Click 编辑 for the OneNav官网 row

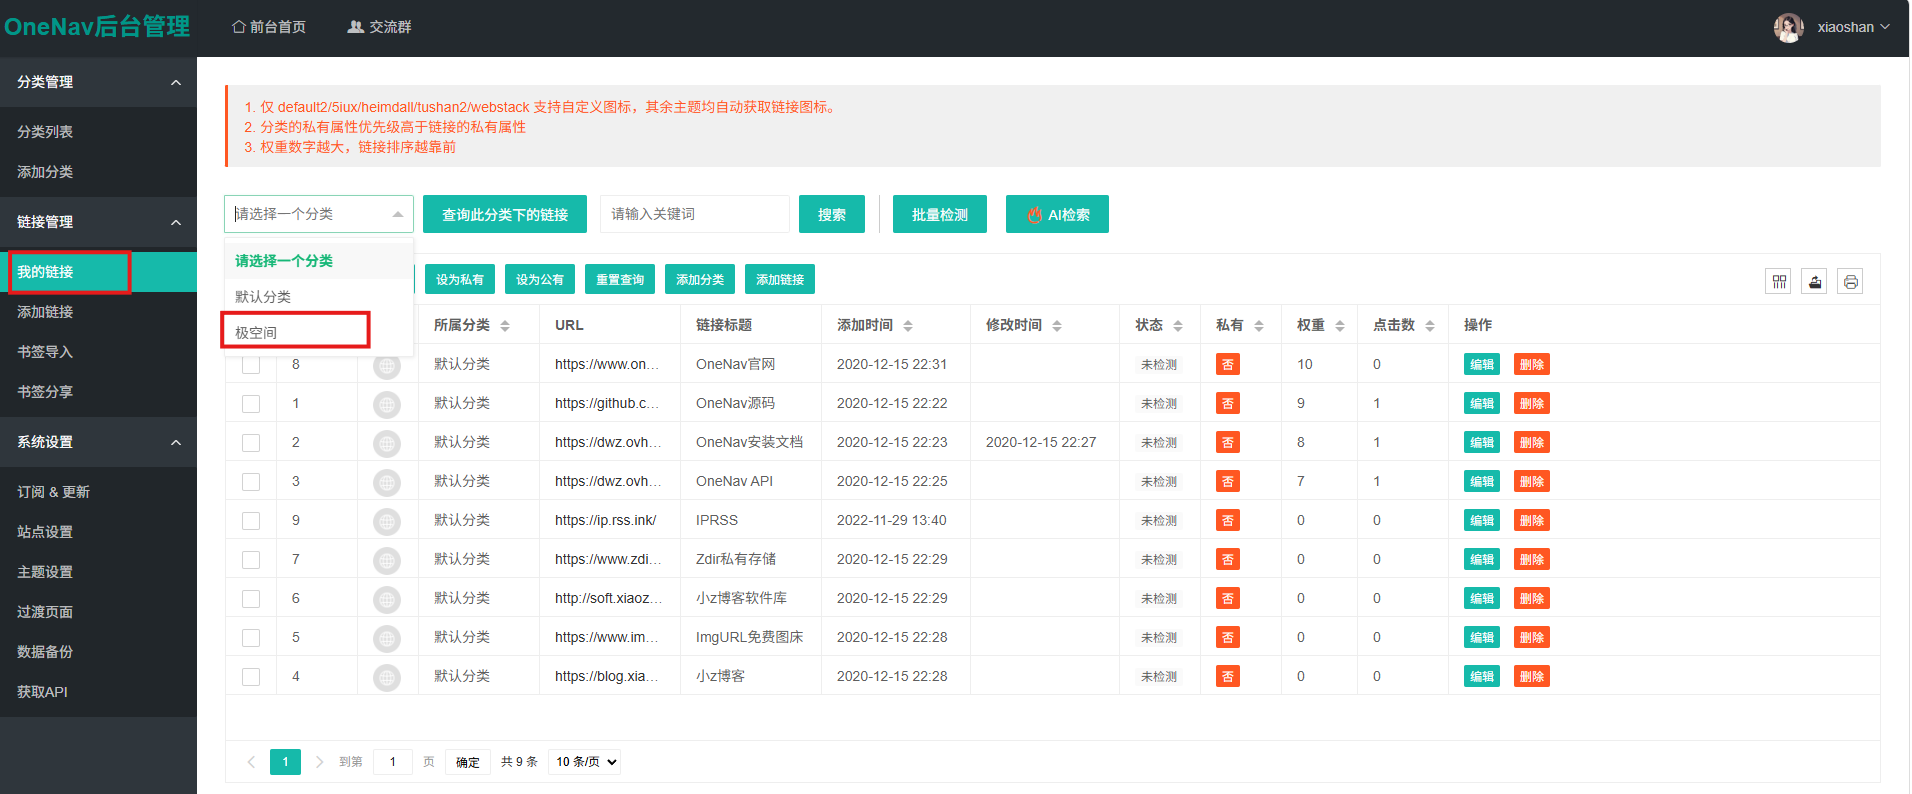pos(1482,365)
